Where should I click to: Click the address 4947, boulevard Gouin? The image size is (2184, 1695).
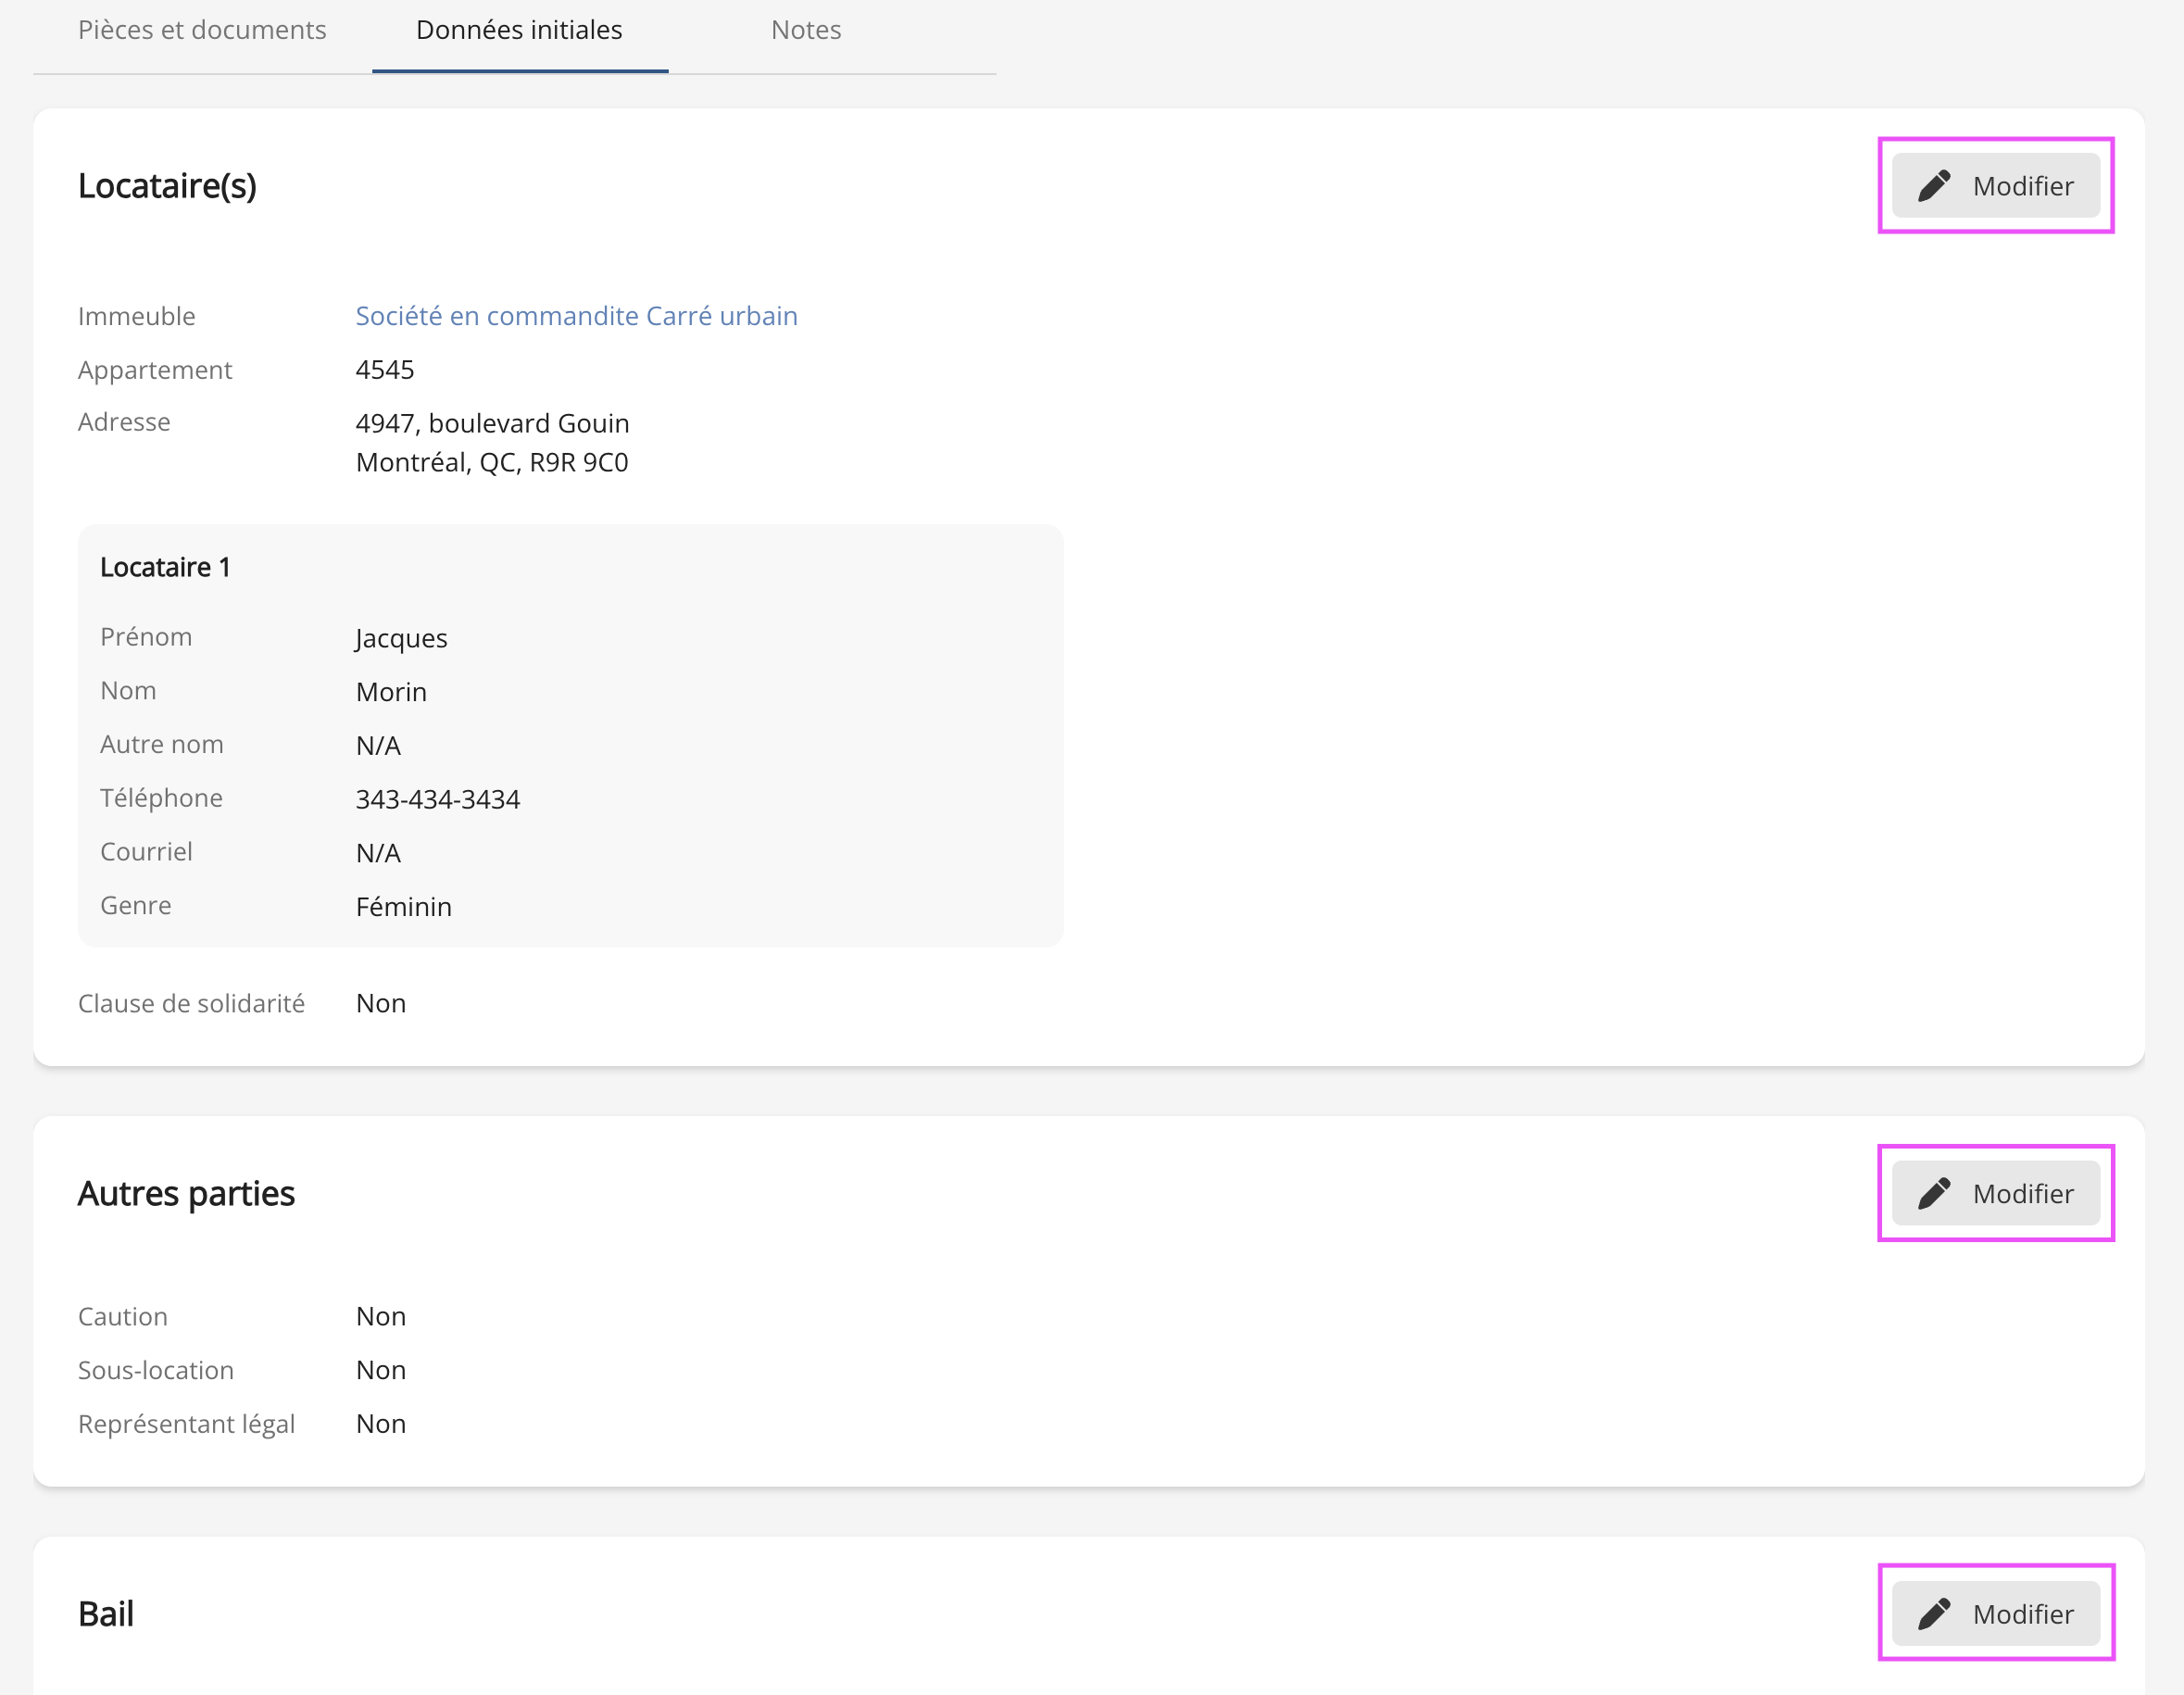[x=492, y=423]
